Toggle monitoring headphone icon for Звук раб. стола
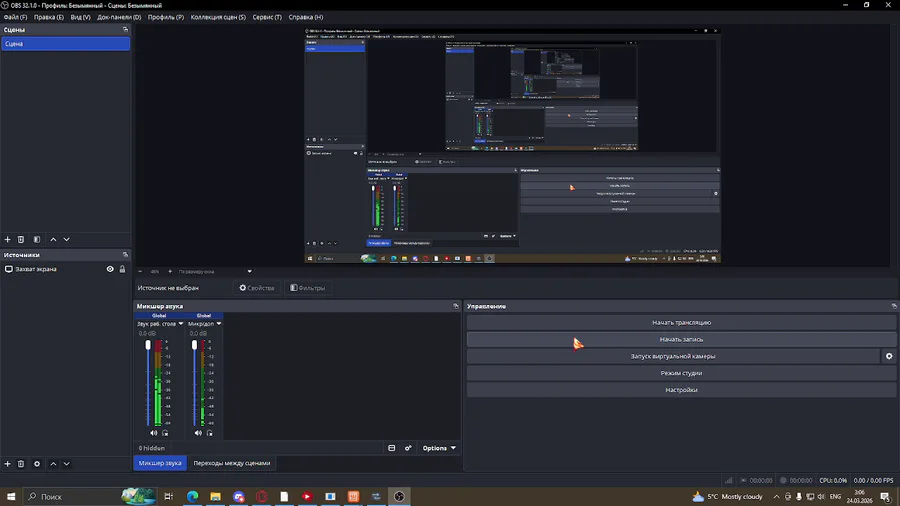The width and height of the screenshot is (900, 506). [x=165, y=433]
